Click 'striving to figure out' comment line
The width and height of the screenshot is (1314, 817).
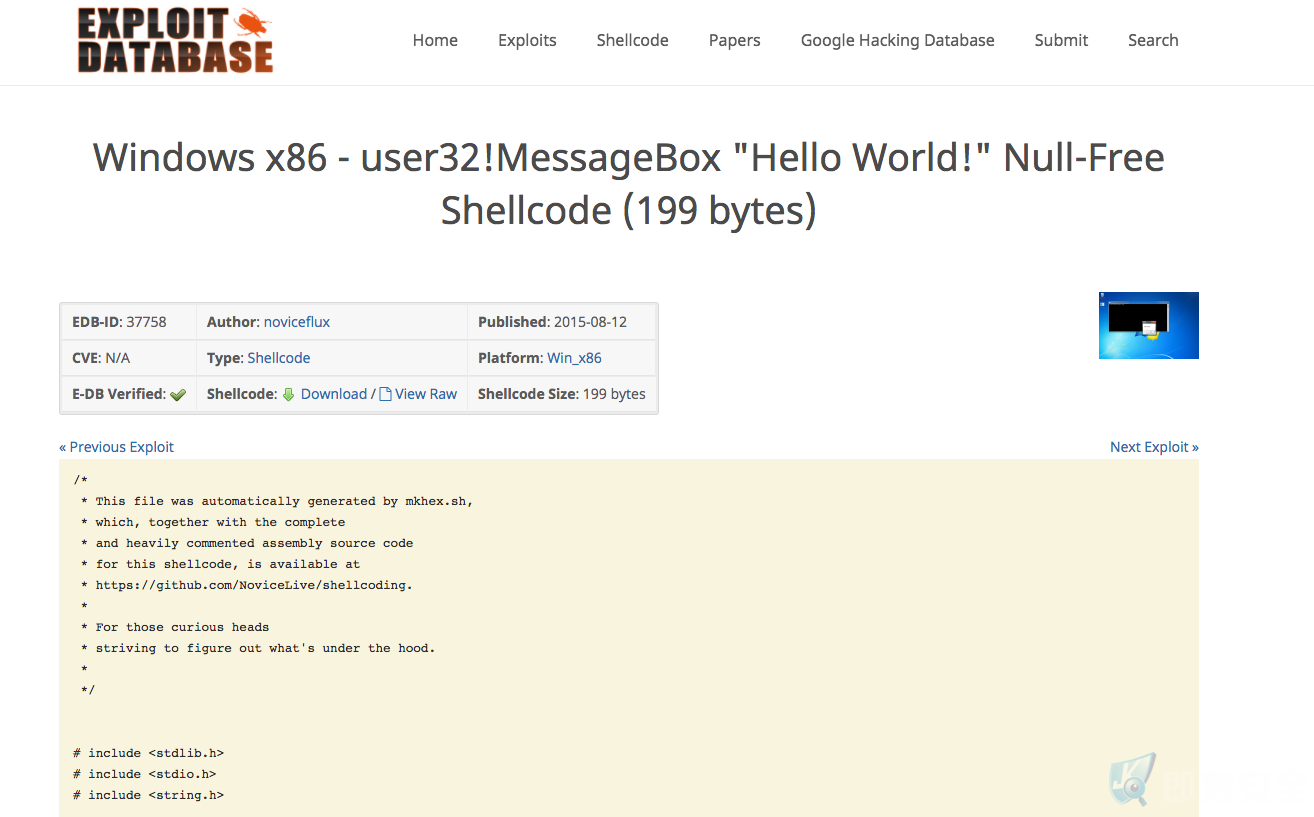pos(258,648)
